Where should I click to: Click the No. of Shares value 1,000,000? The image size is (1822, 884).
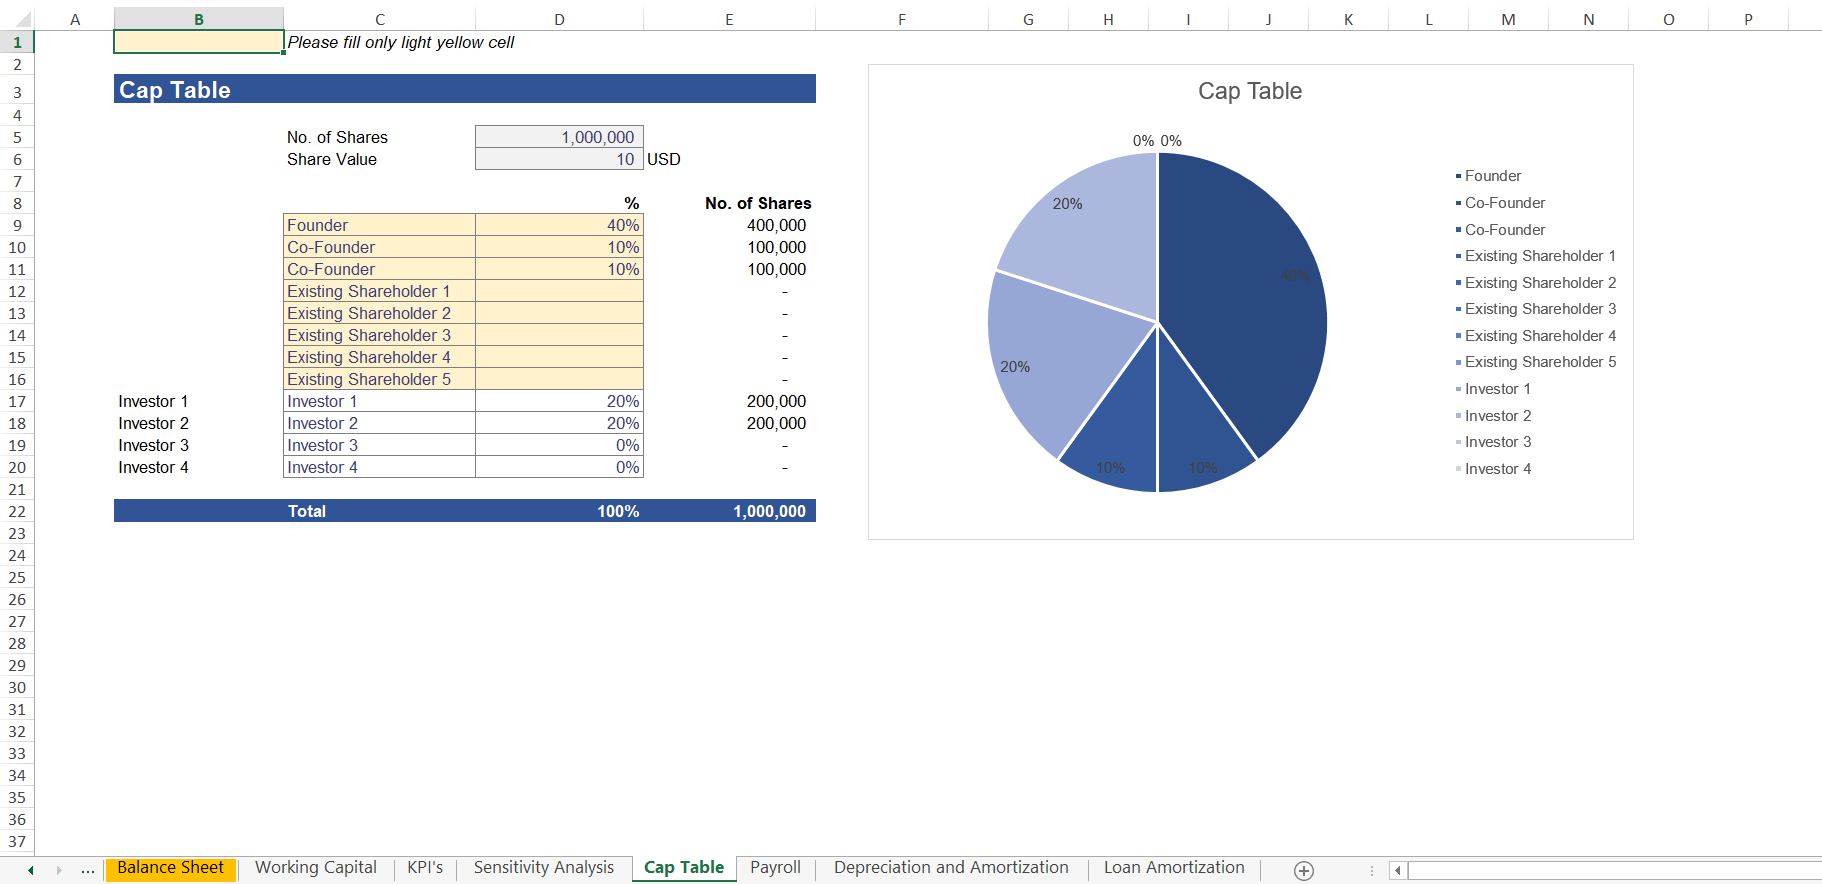click(559, 137)
